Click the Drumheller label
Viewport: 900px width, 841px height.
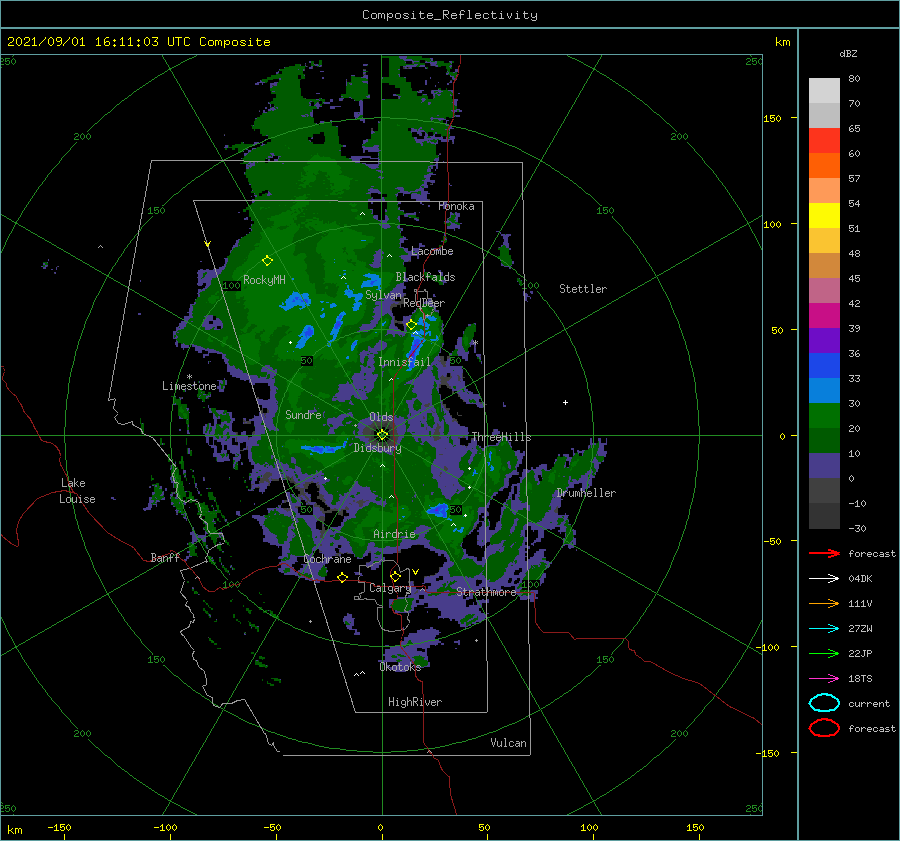pyautogui.click(x=586, y=493)
